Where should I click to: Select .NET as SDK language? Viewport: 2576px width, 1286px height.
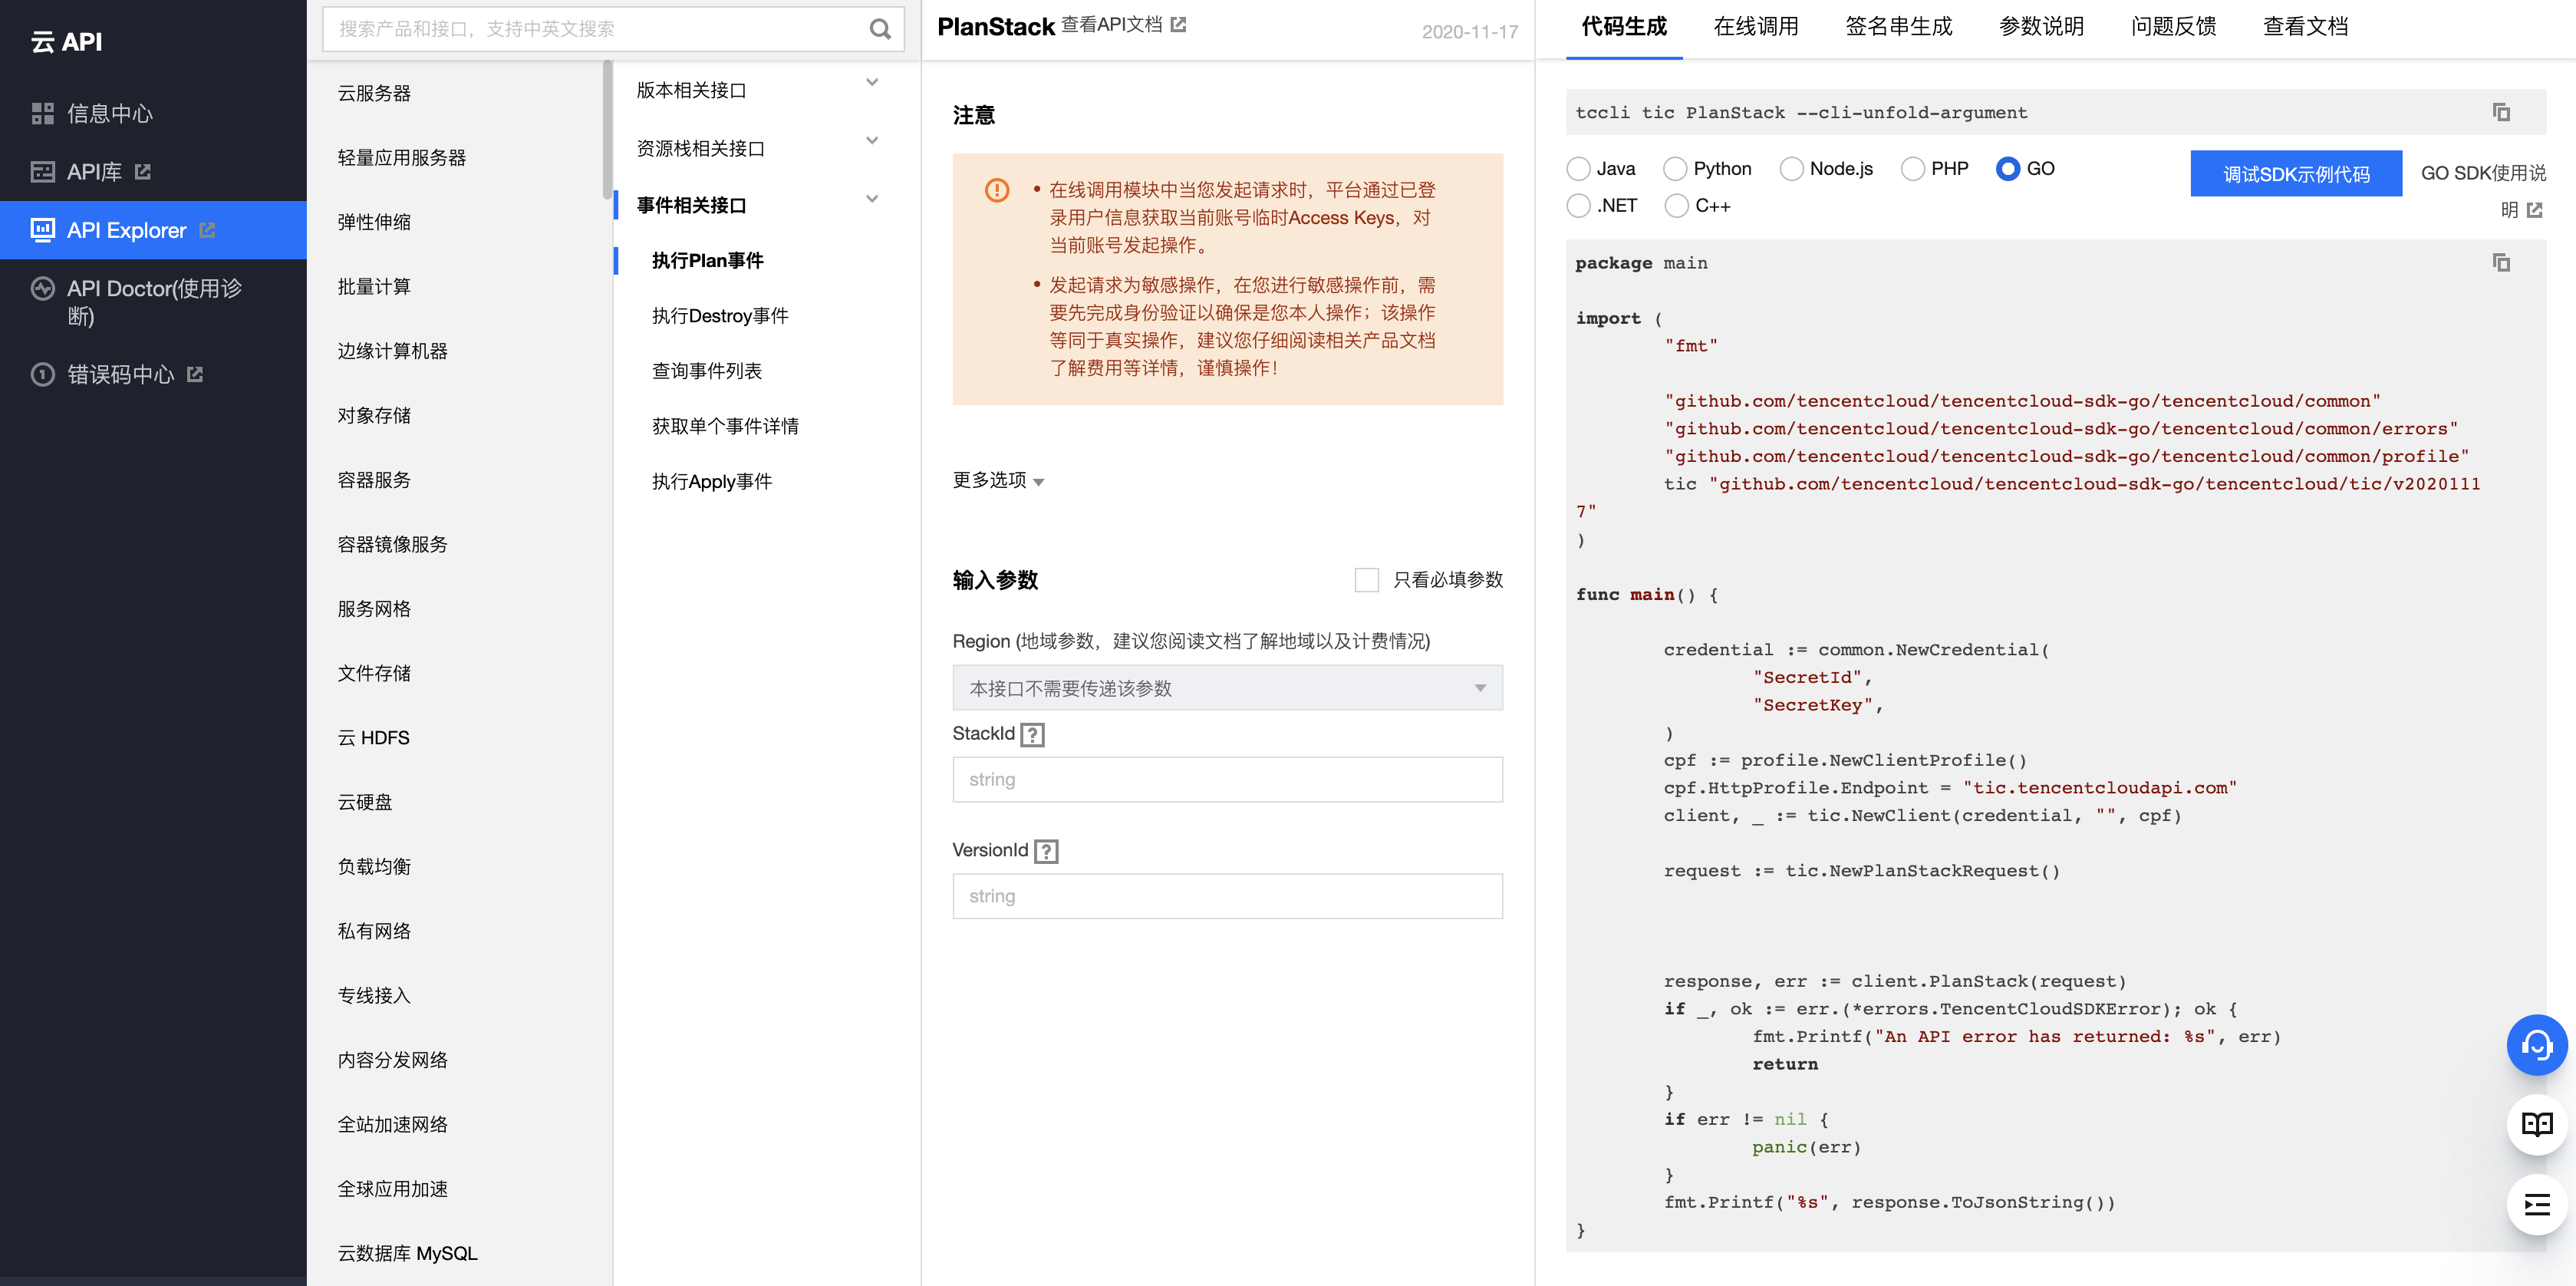coord(1578,206)
